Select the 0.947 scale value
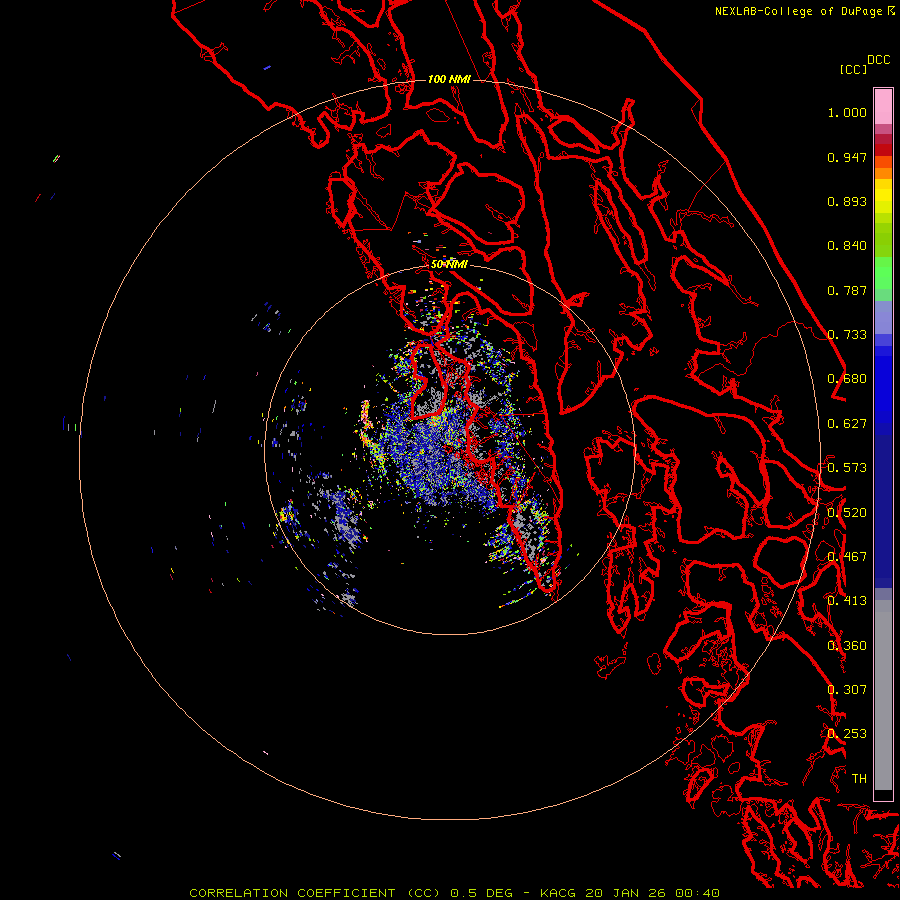The width and height of the screenshot is (900, 900). pos(847,157)
